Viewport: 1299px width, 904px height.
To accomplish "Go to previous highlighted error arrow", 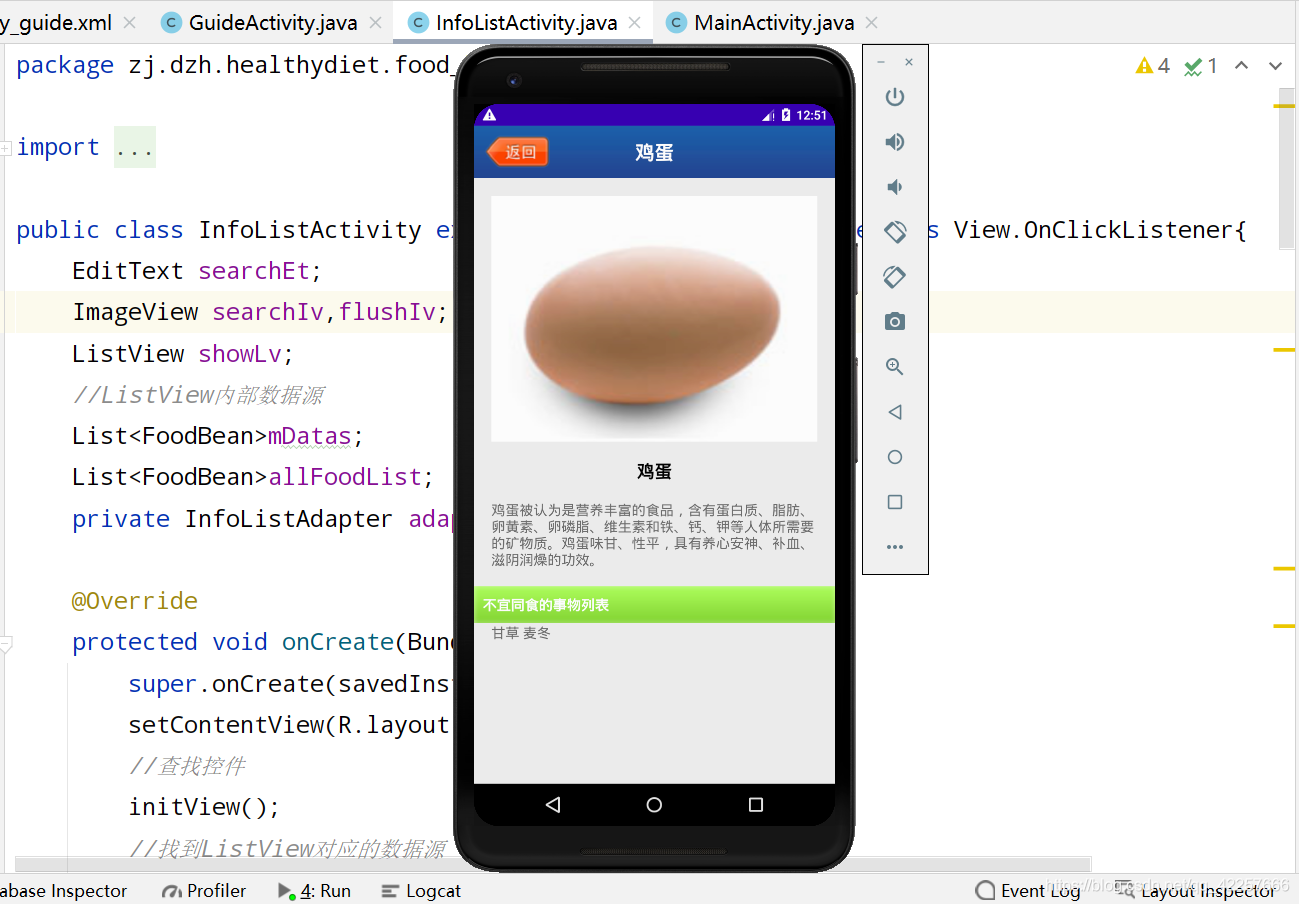I will tap(1241, 66).
